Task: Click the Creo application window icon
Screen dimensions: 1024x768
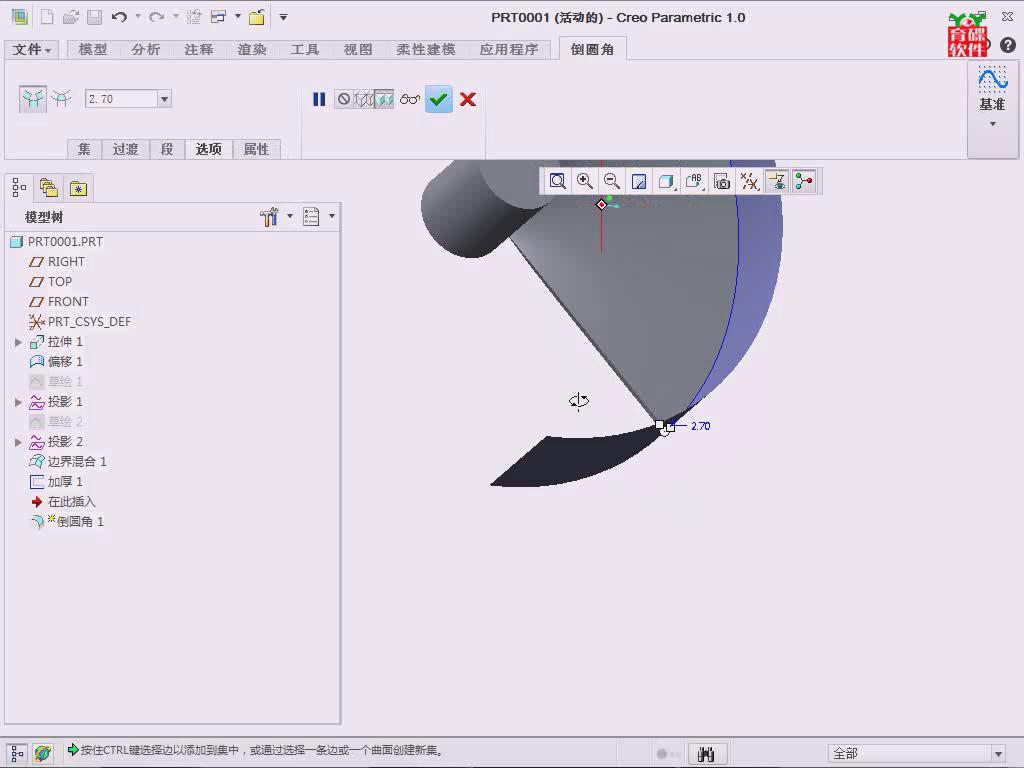Action: tap(20, 17)
